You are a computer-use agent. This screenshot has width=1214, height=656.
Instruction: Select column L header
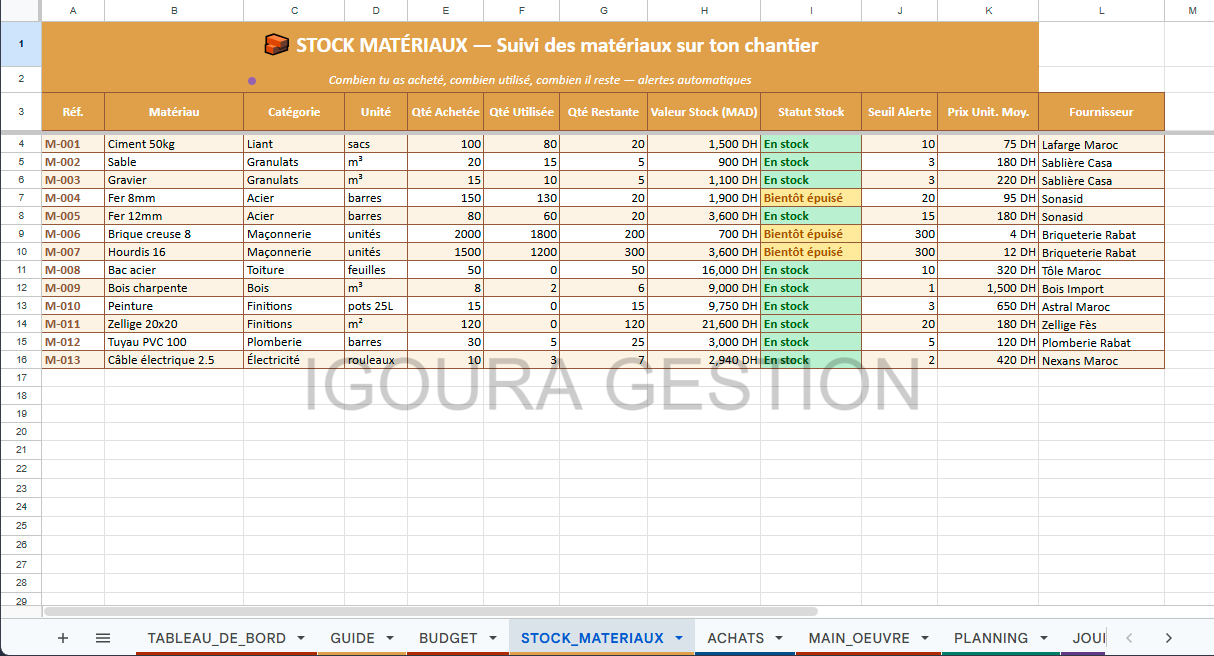[x=1101, y=10]
